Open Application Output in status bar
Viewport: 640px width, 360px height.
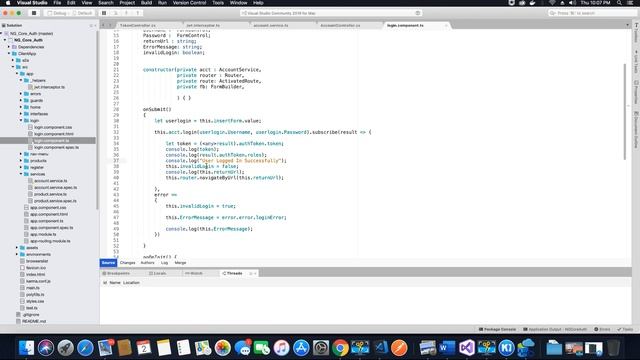[x=555, y=329]
